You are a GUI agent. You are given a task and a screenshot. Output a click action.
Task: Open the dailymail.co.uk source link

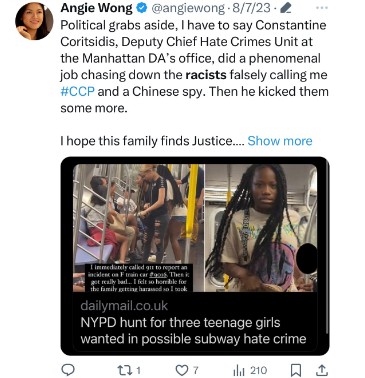(x=124, y=306)
